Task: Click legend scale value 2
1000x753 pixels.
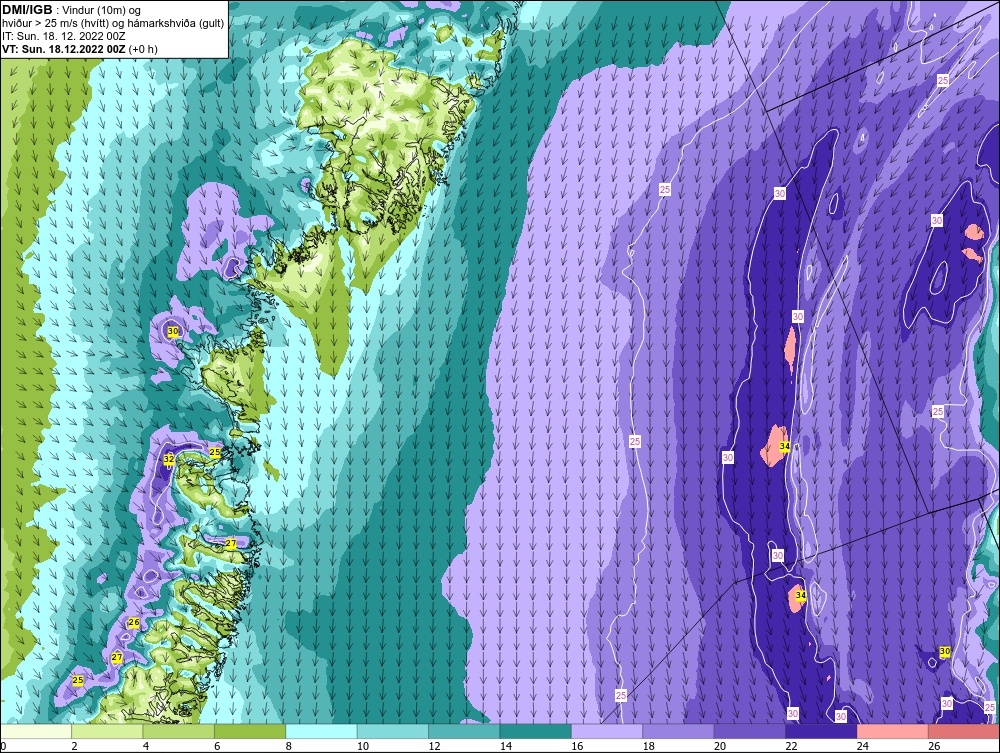Action: 75,746
